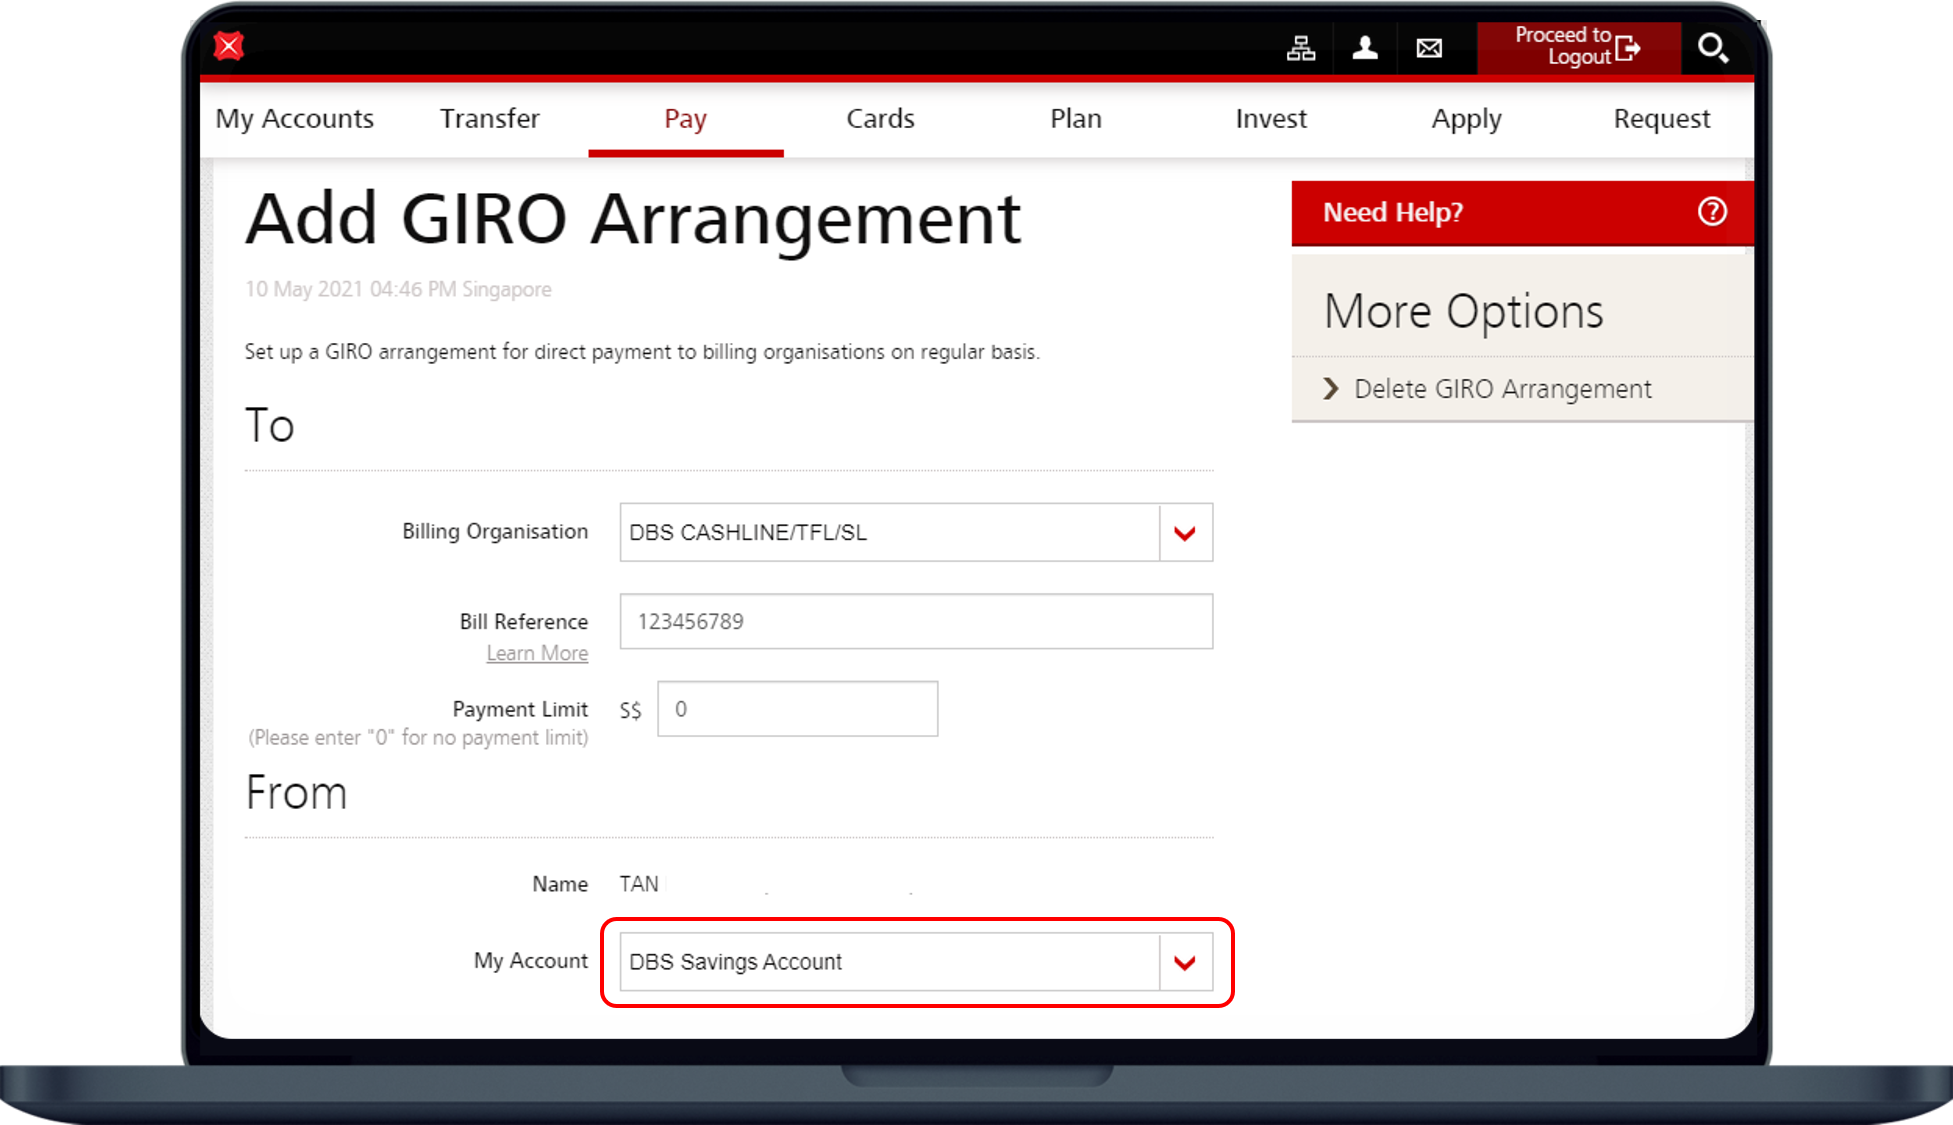The width and height of the screenshot is (1953, 1125).
Task: Click the More Options heading
Action: (1463, 312)
